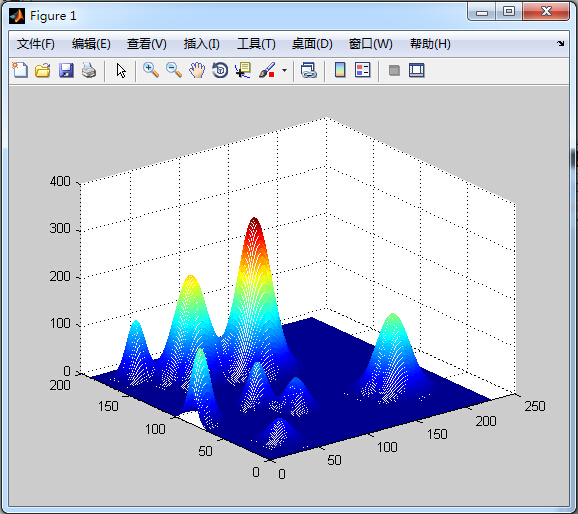Expand the Brush tool color dropdown arrow
578x514 pixels.
[x=284, y=70]
